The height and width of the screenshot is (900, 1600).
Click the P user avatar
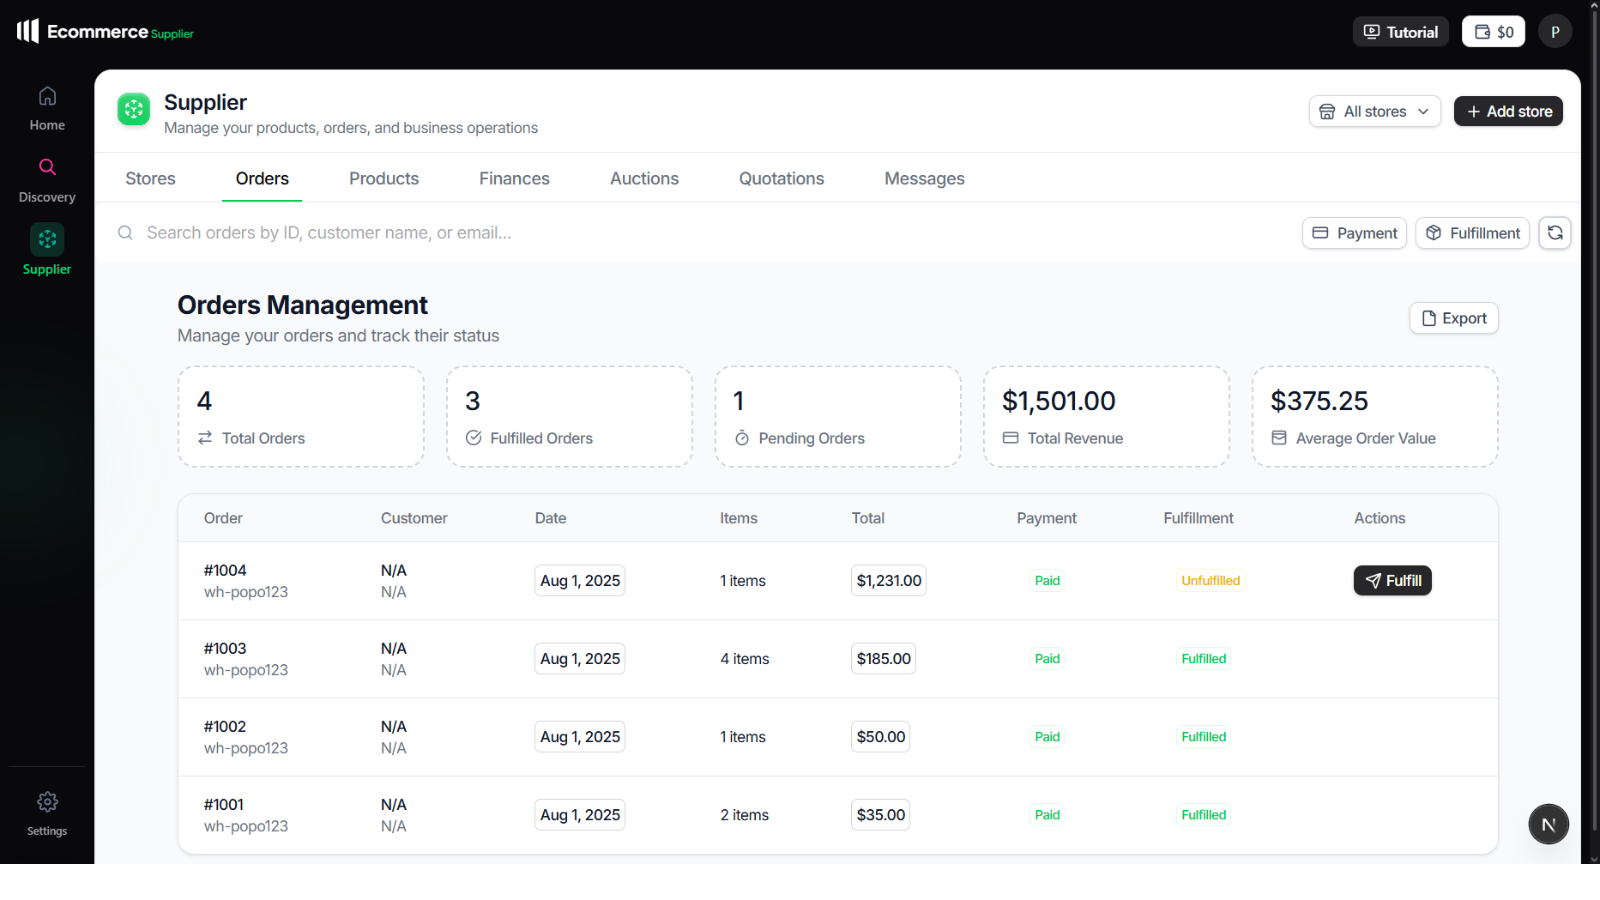pyautogui.click(x=1554, y=32)
